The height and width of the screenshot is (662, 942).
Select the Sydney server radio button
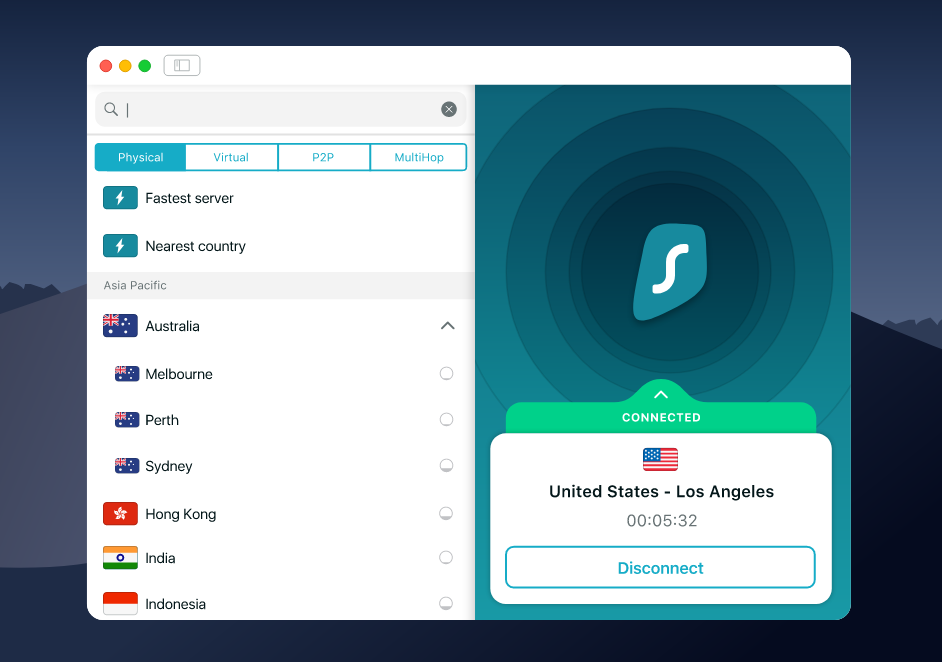[446, 465]
